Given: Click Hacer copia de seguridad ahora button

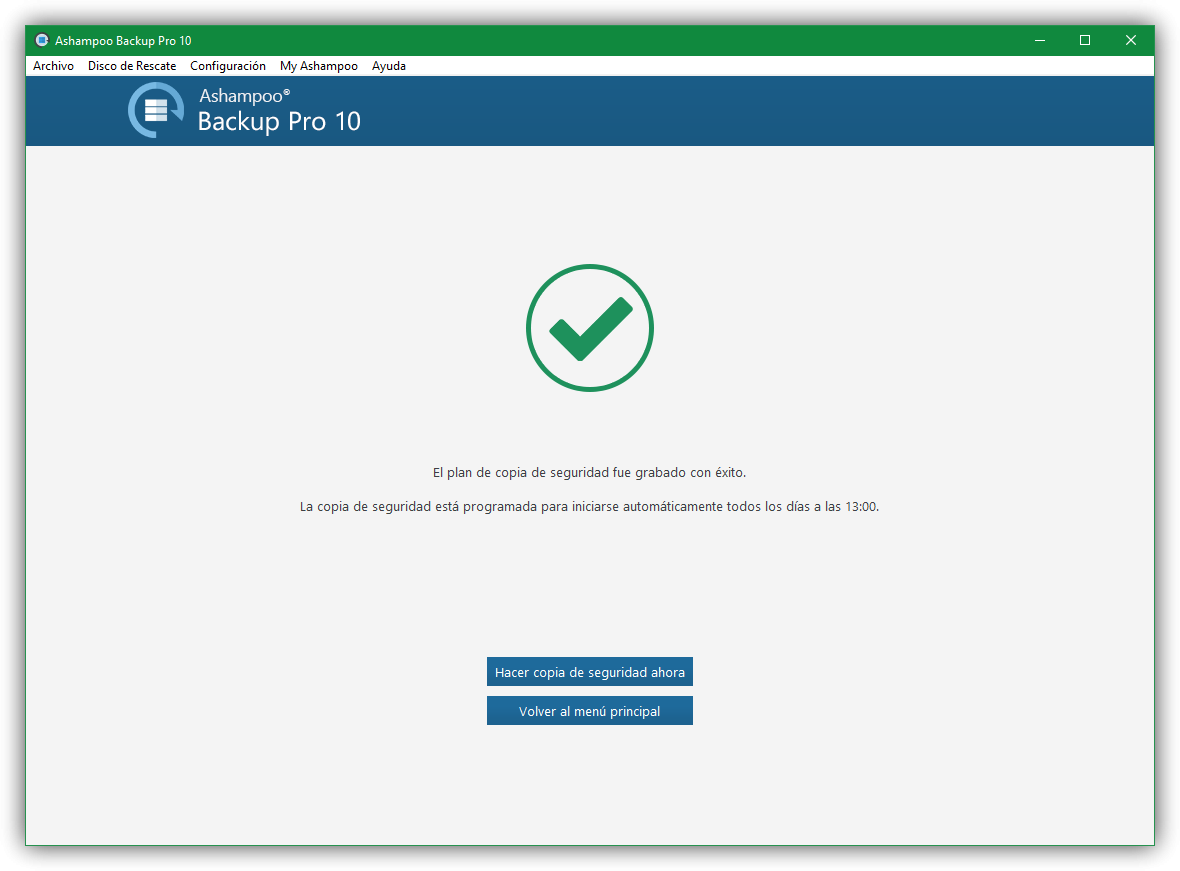Looking at the screenshot, I should click(589, 672).
